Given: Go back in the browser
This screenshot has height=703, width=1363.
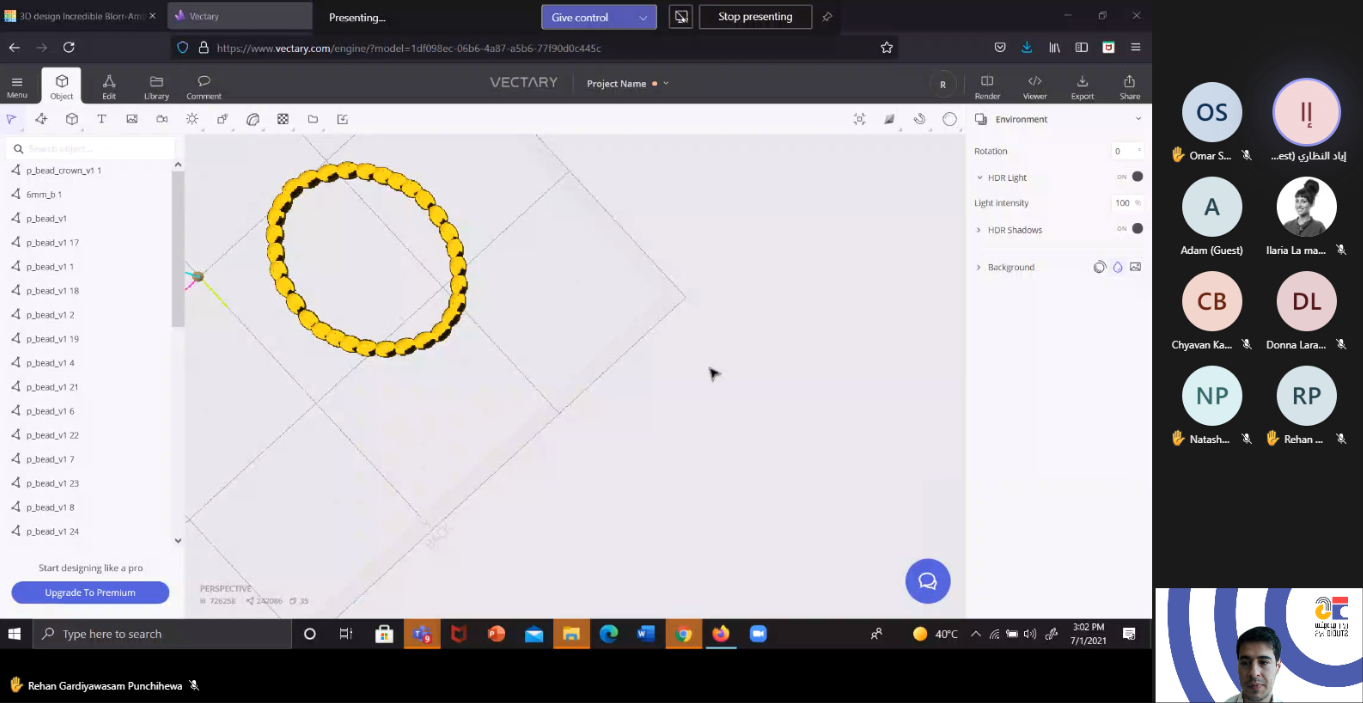Looking at the screenshot, I should pyautogui.click(x=14, y=47).
